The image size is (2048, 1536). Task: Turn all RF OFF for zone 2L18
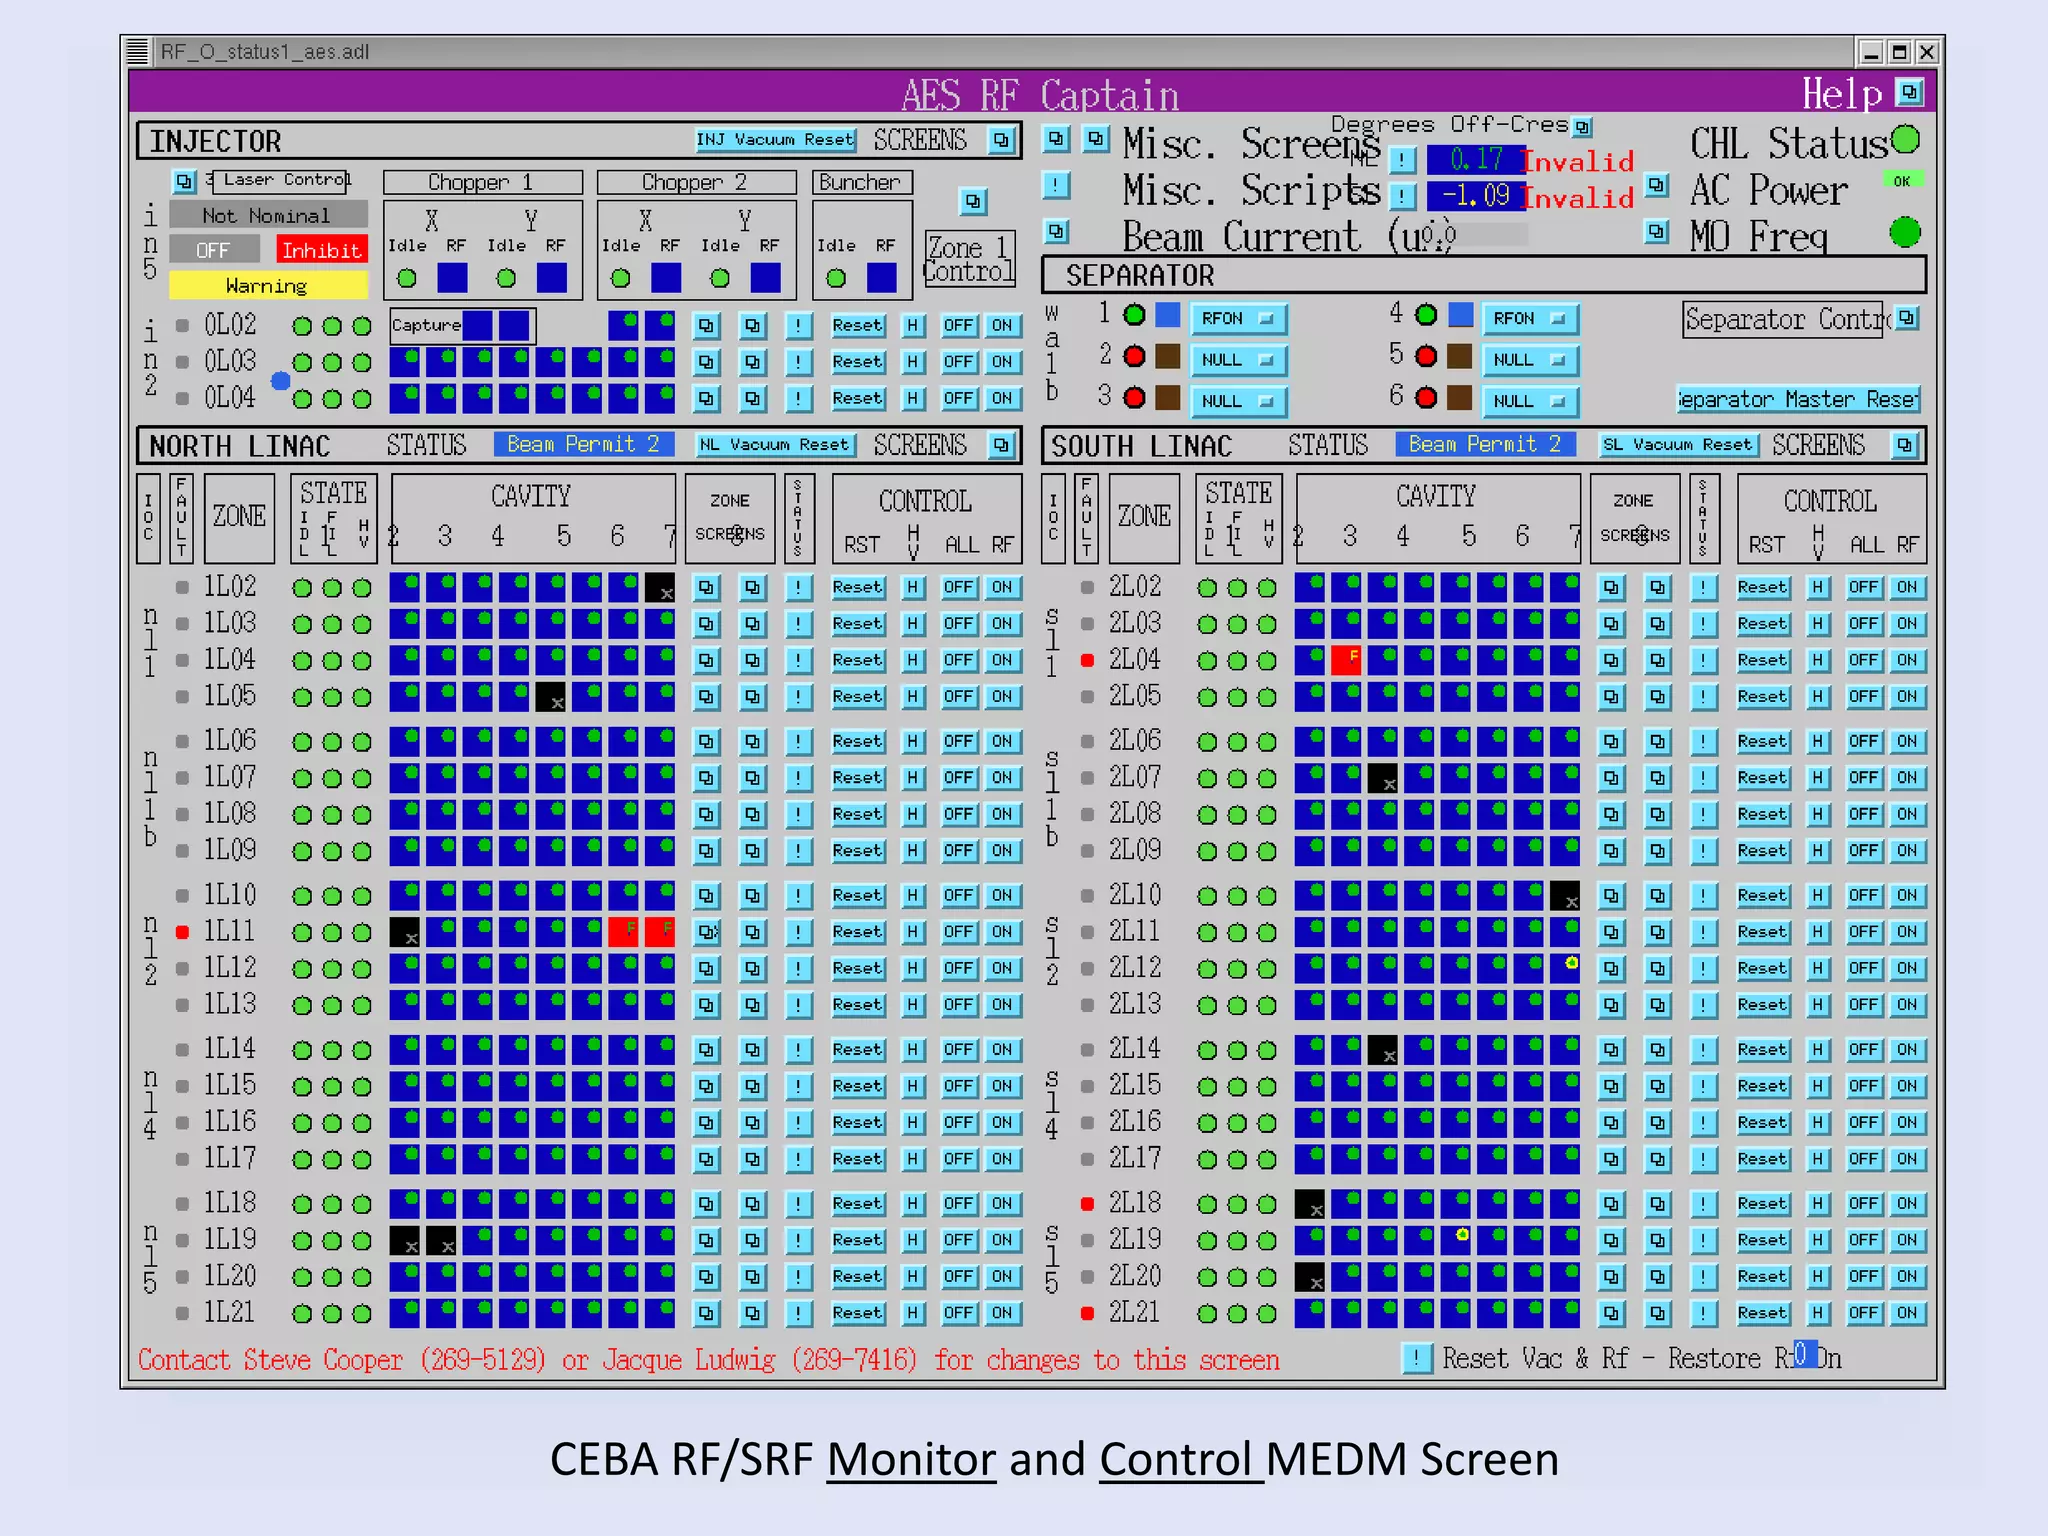tap(1862, 1203)
